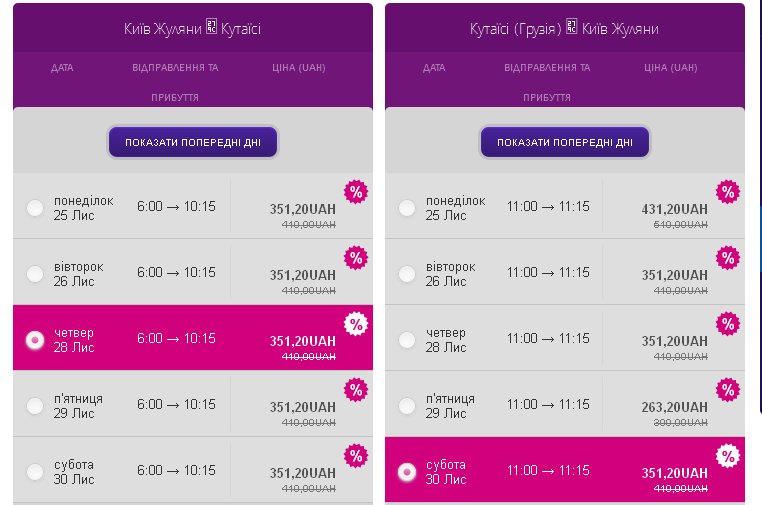
Task: Select outbound Monday 25 Лис radio button
Action: point(35,208)
